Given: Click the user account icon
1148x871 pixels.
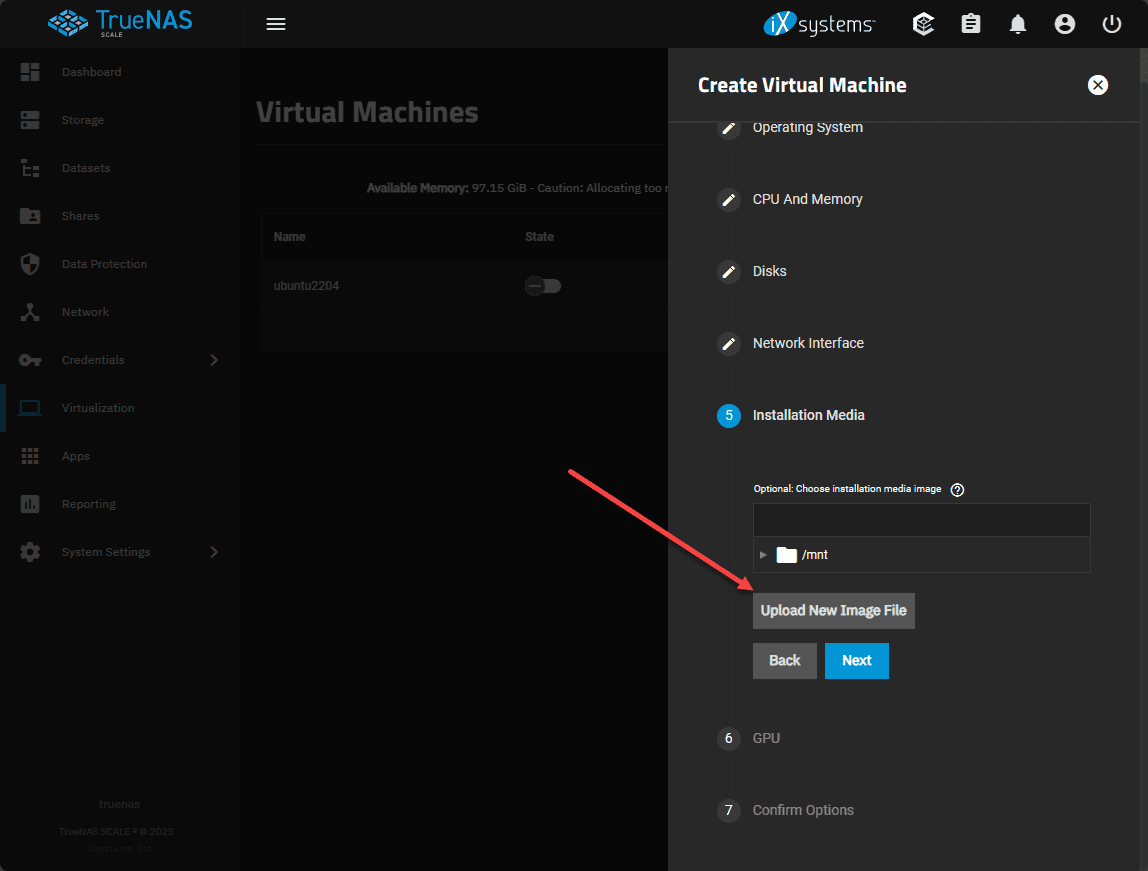Looking at the screenshot, I should (1065, 24).
